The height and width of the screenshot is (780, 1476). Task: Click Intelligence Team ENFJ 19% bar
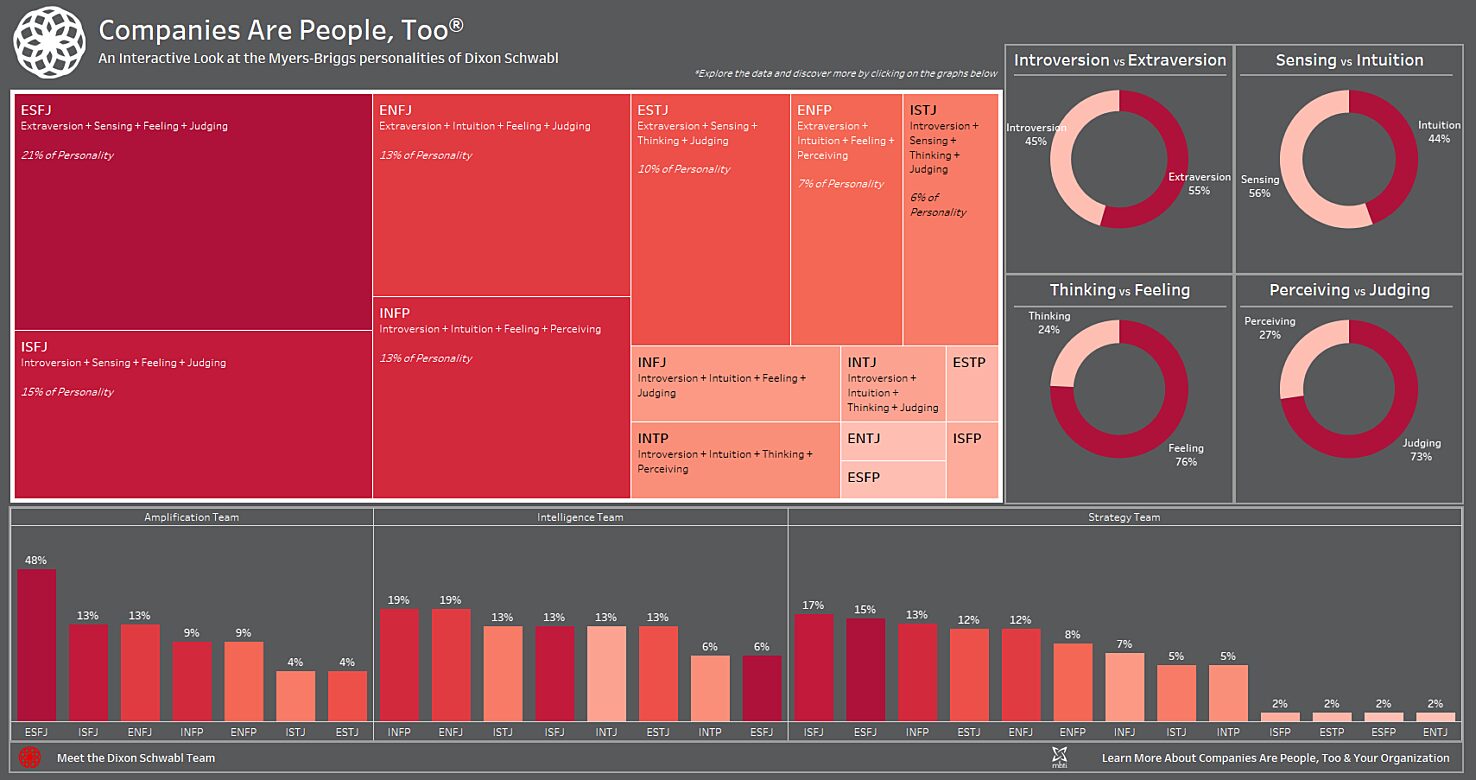pyautogui.click(x=451, y=664)
